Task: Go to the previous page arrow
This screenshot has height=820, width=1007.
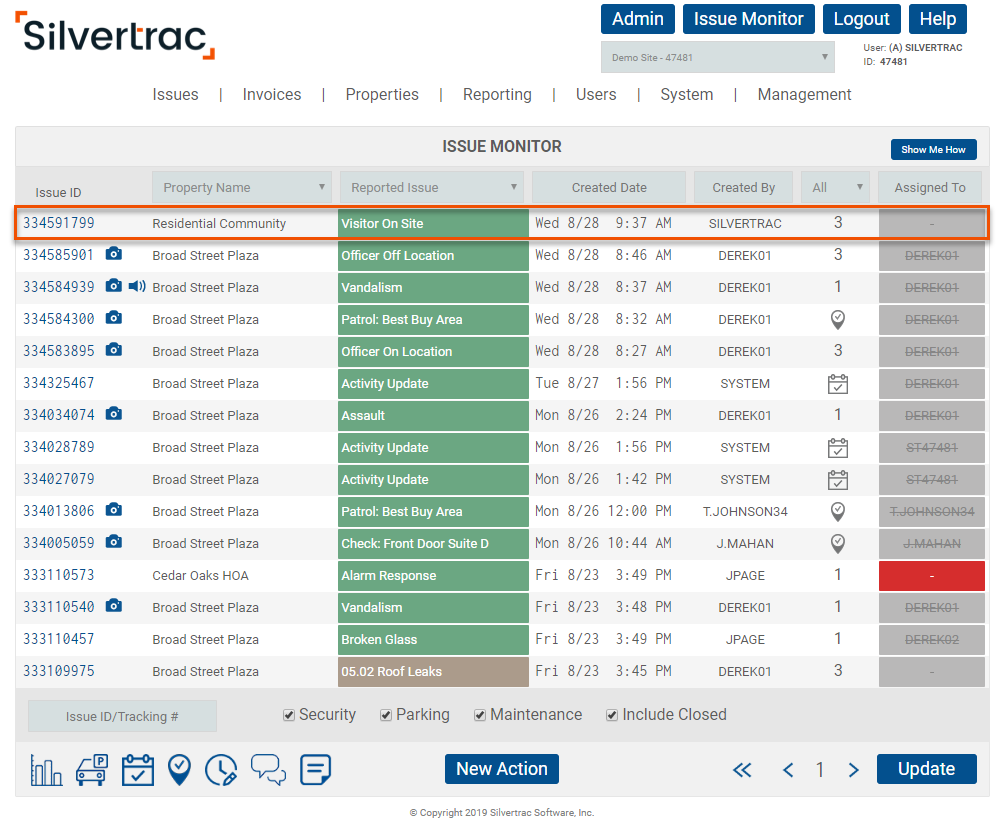Action: click(x=788, y=769)
